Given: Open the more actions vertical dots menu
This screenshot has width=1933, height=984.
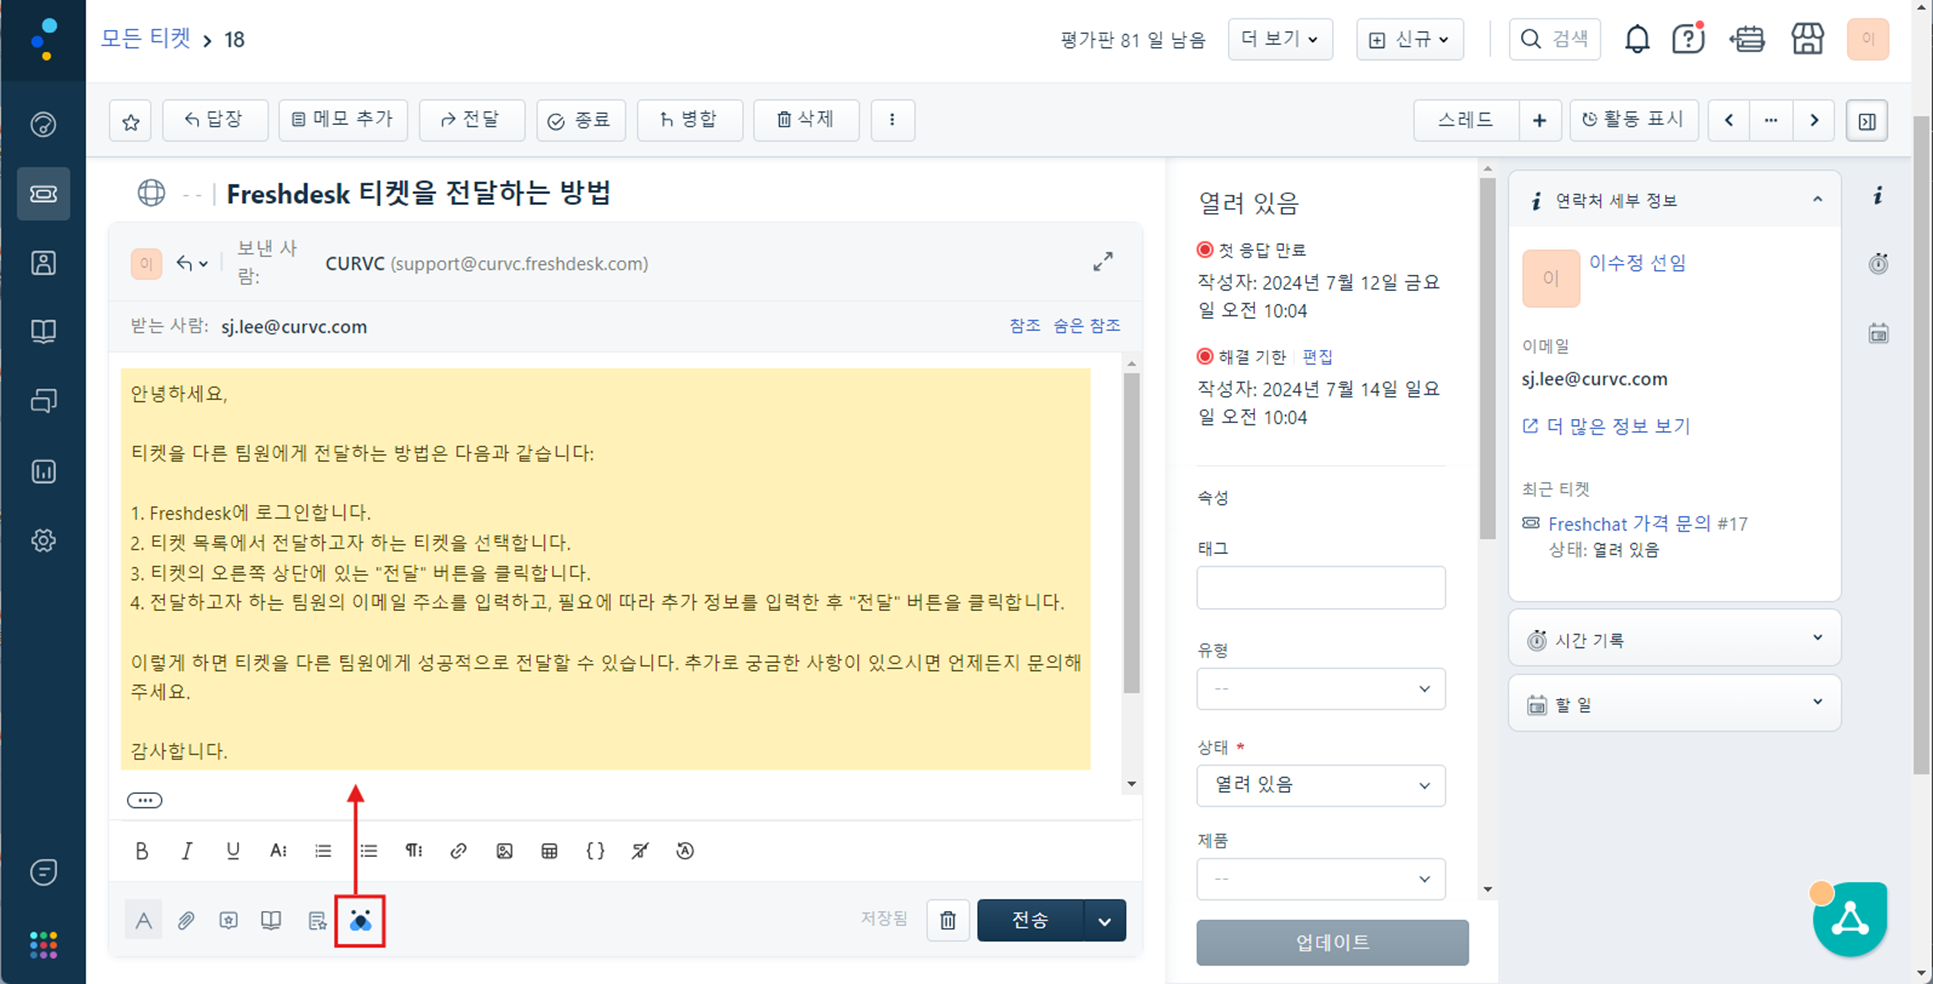Looking at the screenshot, I should (x=893, y=120).
